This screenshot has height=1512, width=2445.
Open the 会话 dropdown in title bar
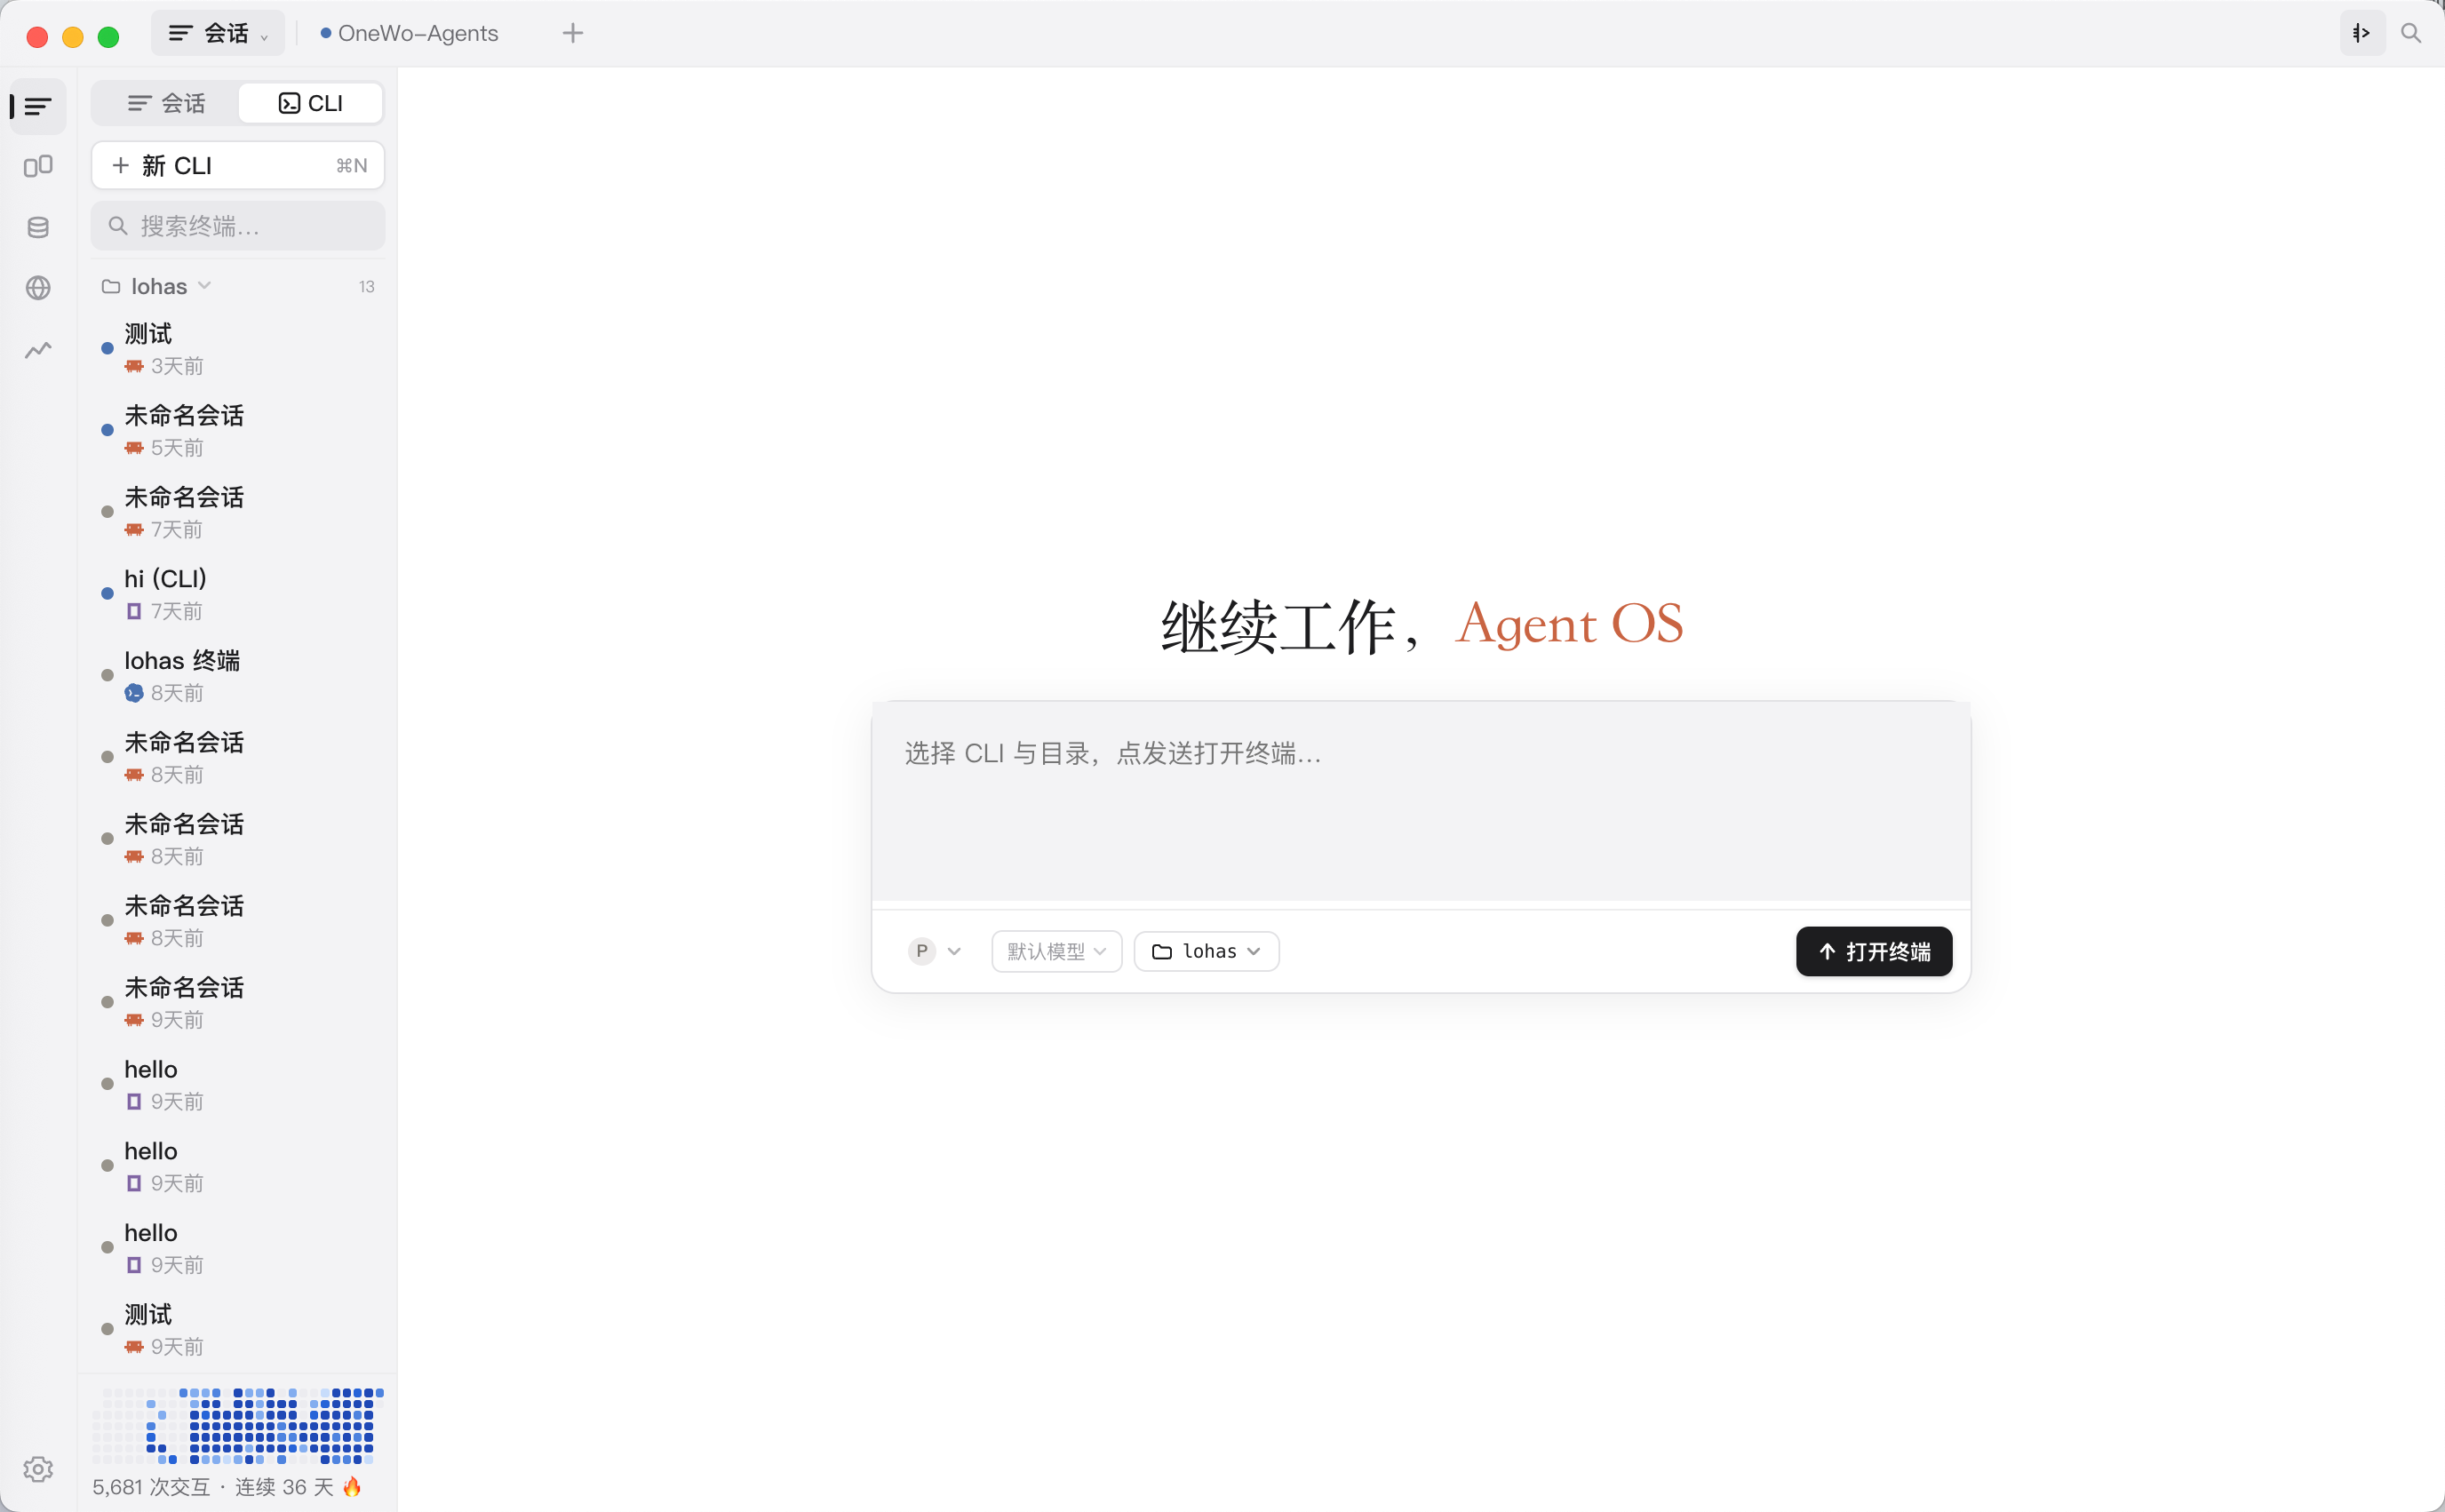coord(218,33)
